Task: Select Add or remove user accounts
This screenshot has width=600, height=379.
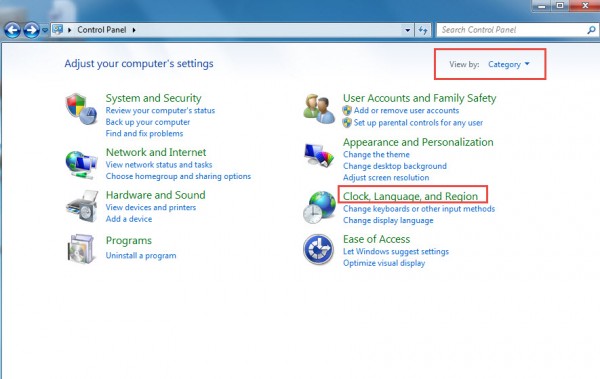Action: point(406,111)
